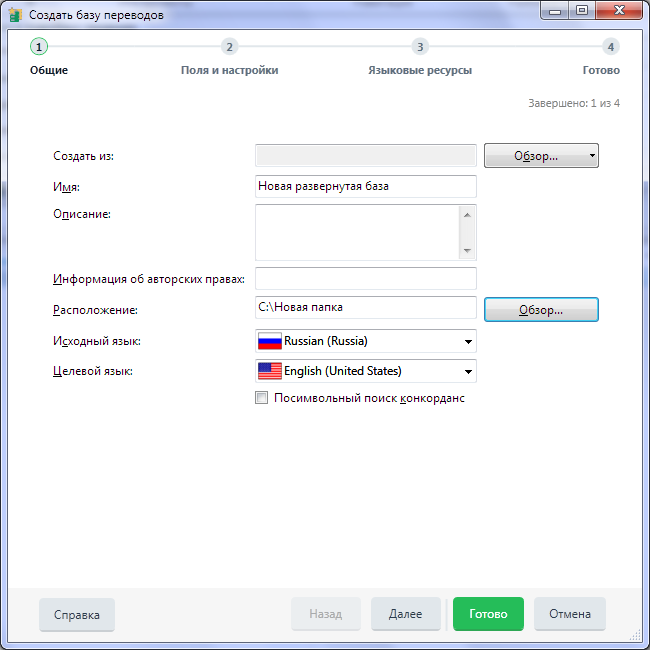Image resolution: width=650 pixels, height=650 pixels.
Task: Click the app icon in the title bar
Action: [x=15, y=15]
